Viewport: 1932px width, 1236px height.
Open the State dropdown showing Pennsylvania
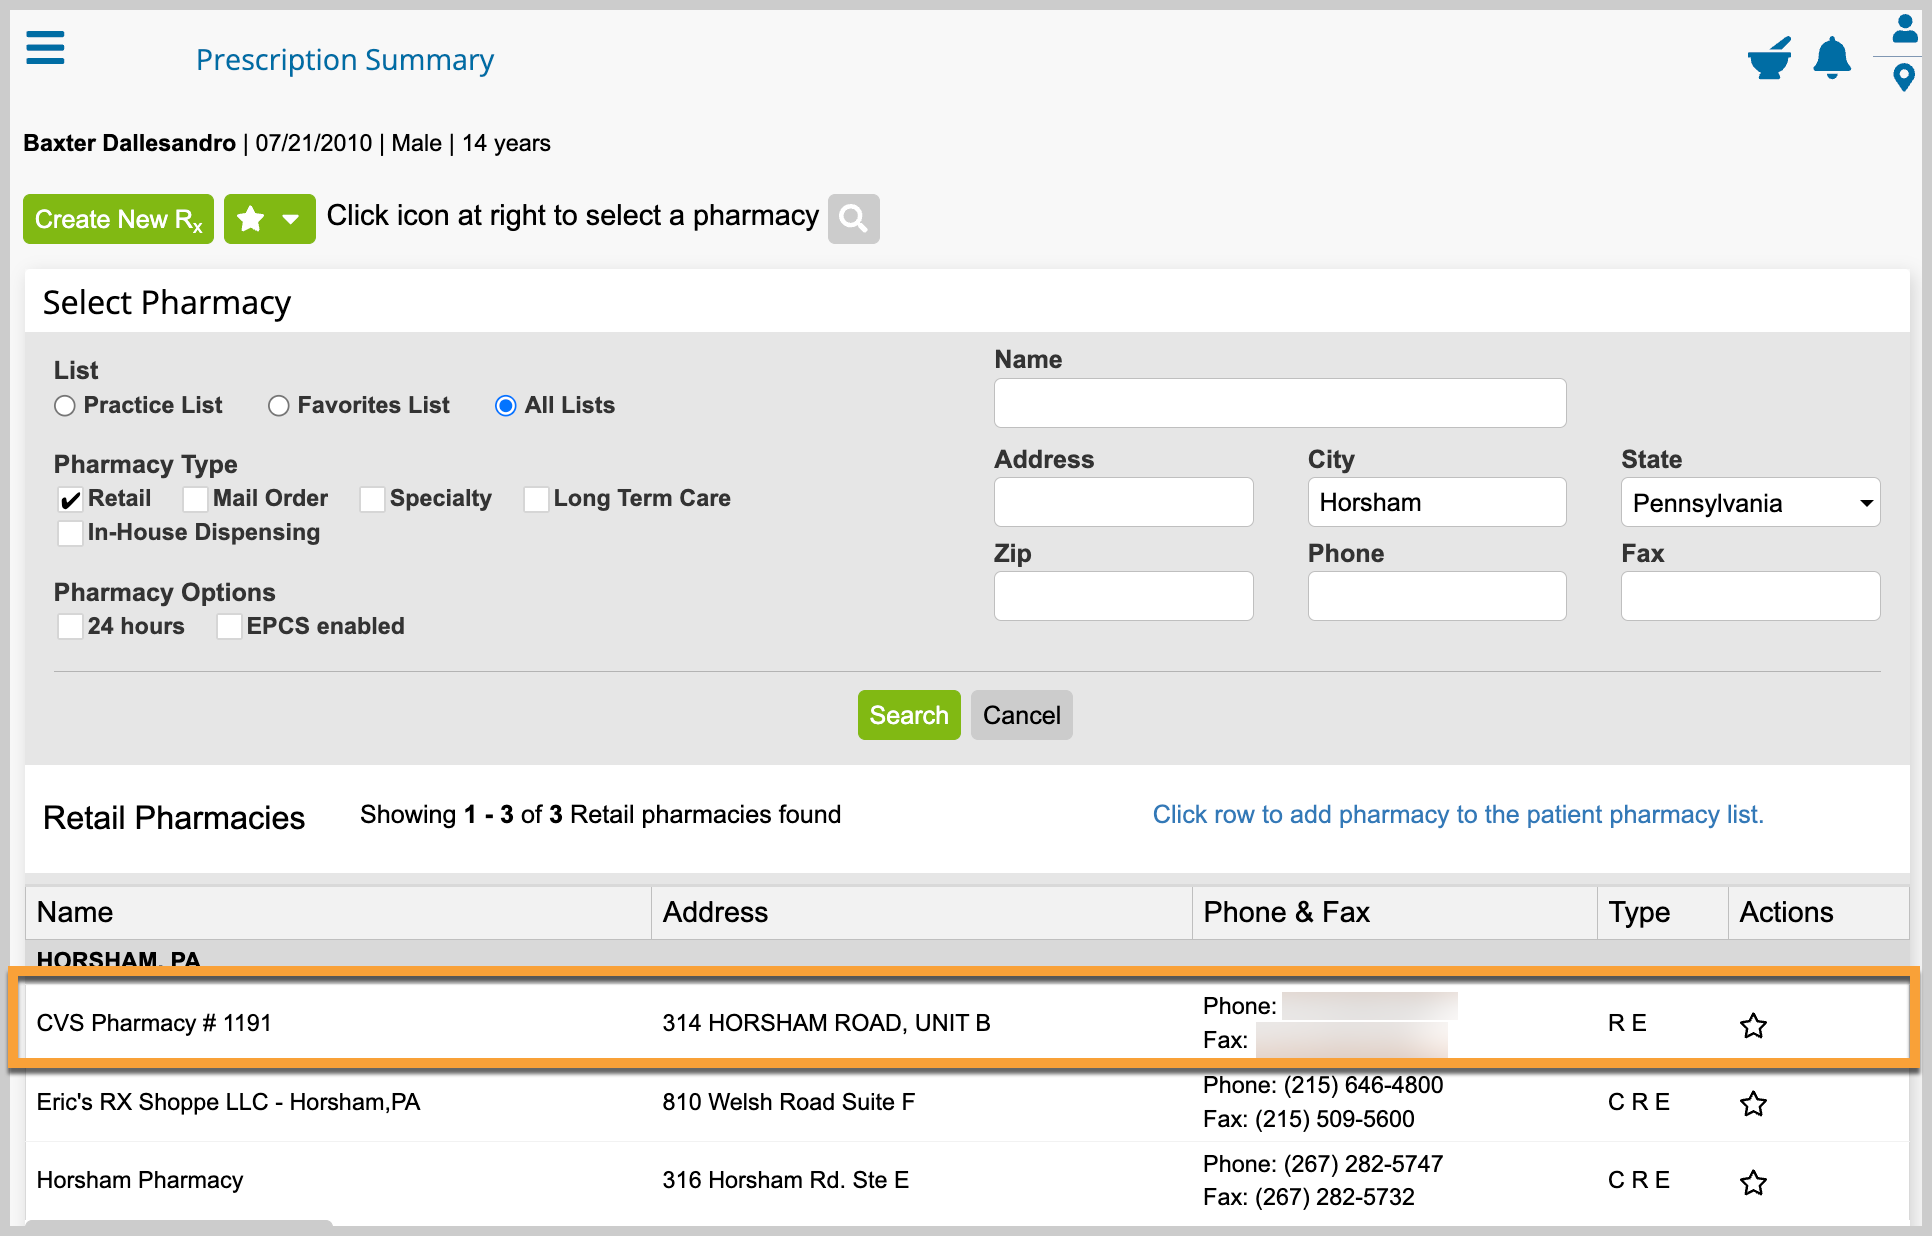pyautogui.click(x=1750, y=502)
